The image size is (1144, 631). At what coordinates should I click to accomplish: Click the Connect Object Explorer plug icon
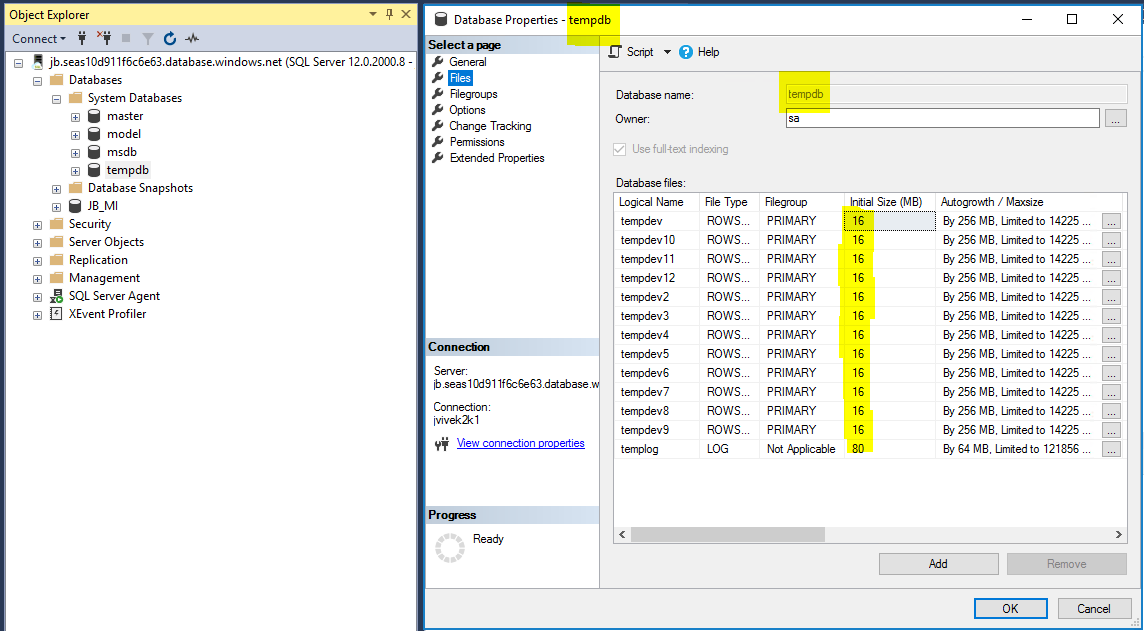82,38
